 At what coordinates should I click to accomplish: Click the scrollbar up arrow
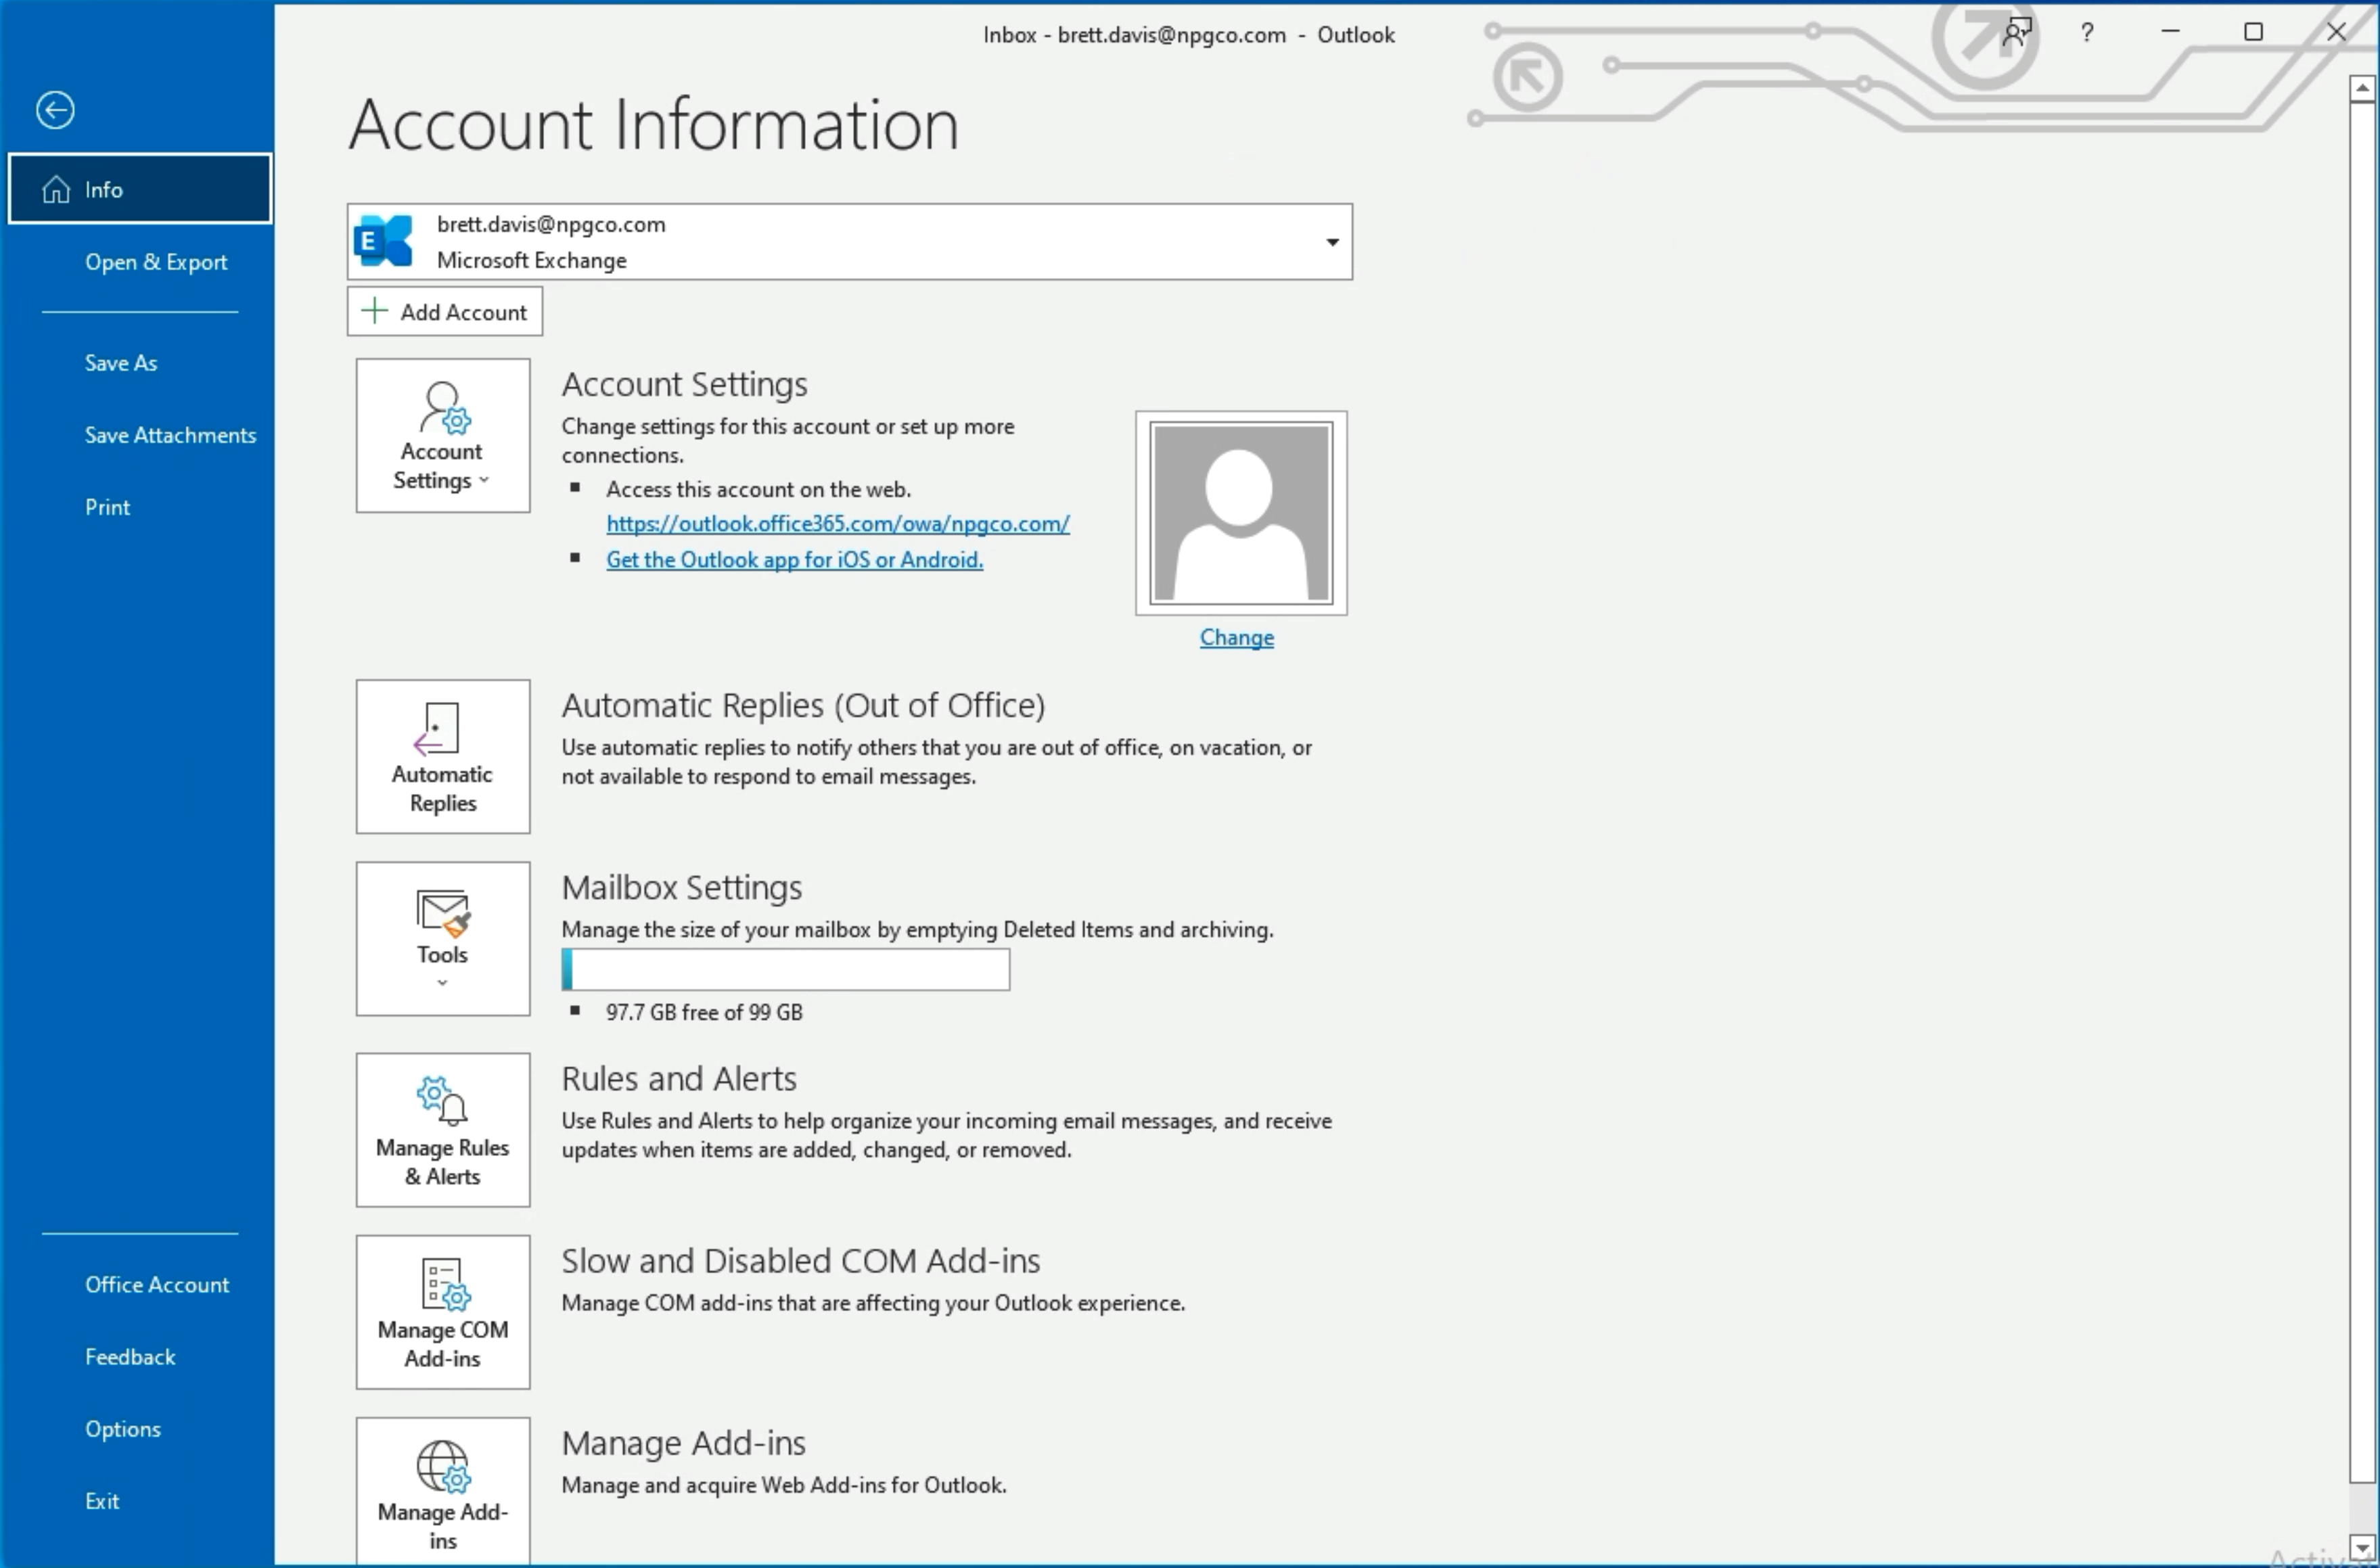coord(2362,89)
